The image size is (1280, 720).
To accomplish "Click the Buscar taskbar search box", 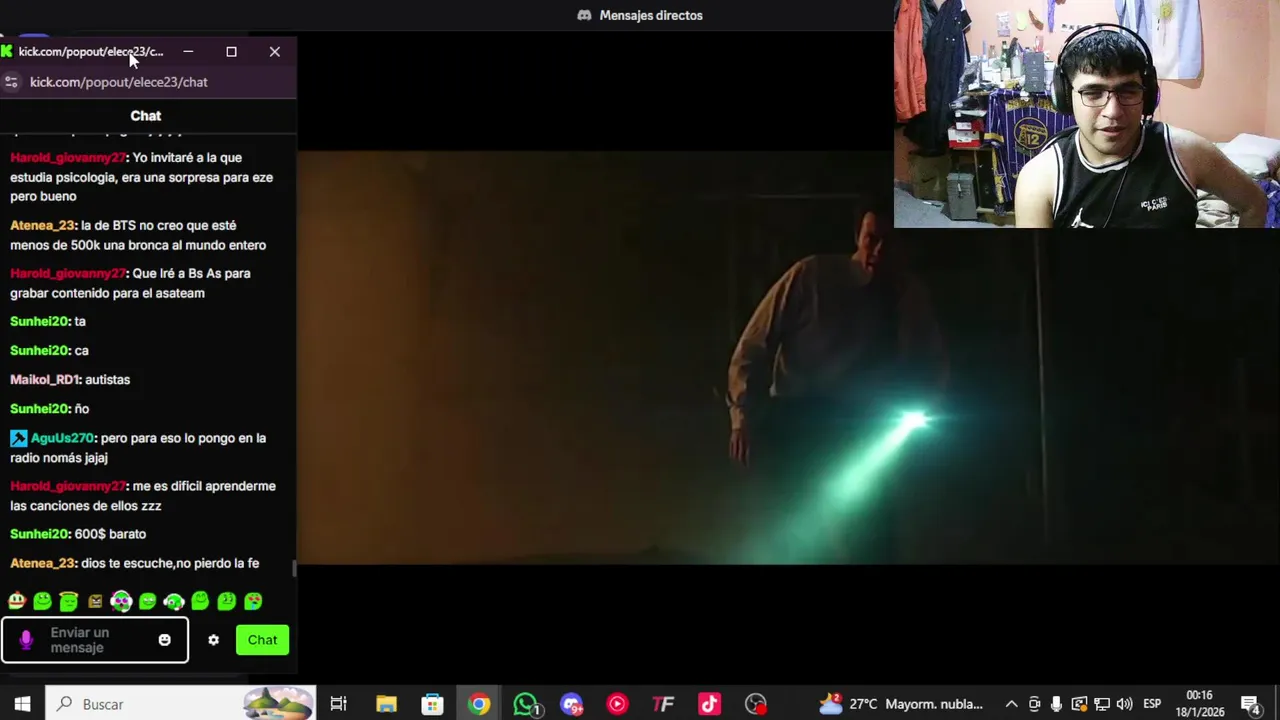I will pos(181,704).
